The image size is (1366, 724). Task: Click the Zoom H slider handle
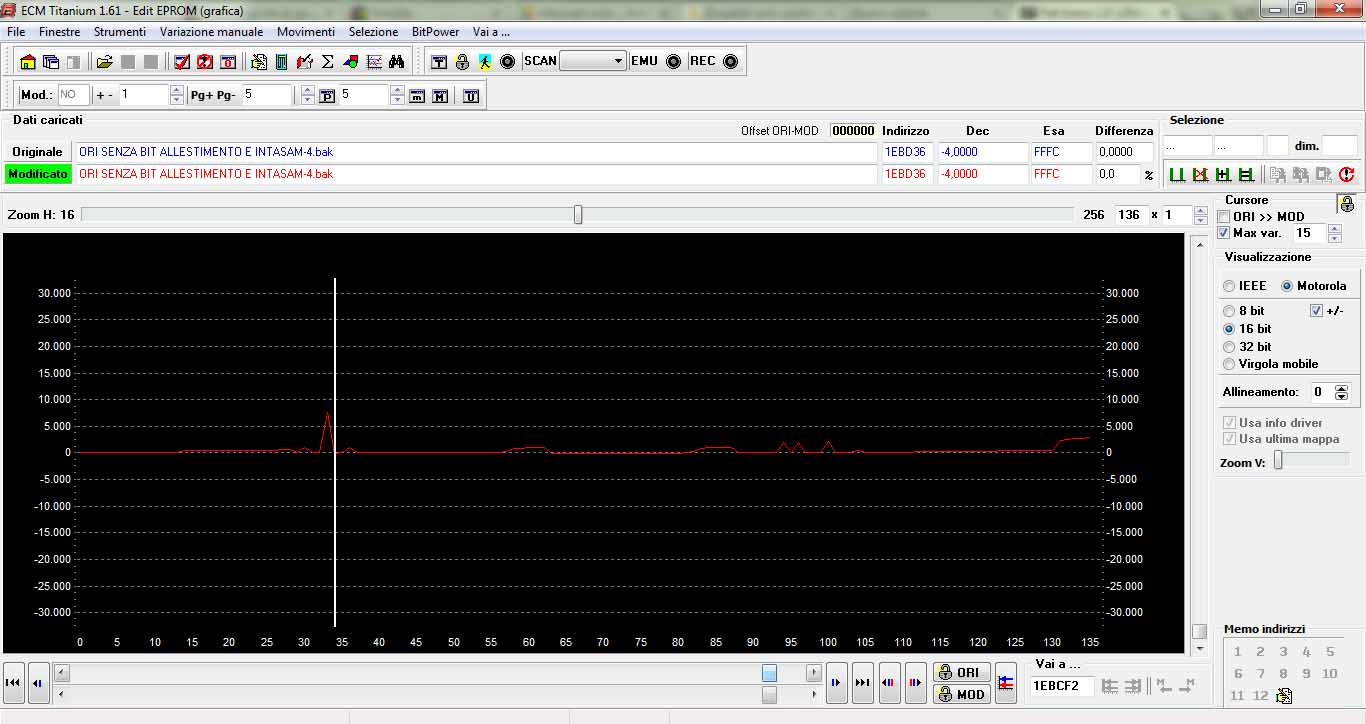click(578, 215)
